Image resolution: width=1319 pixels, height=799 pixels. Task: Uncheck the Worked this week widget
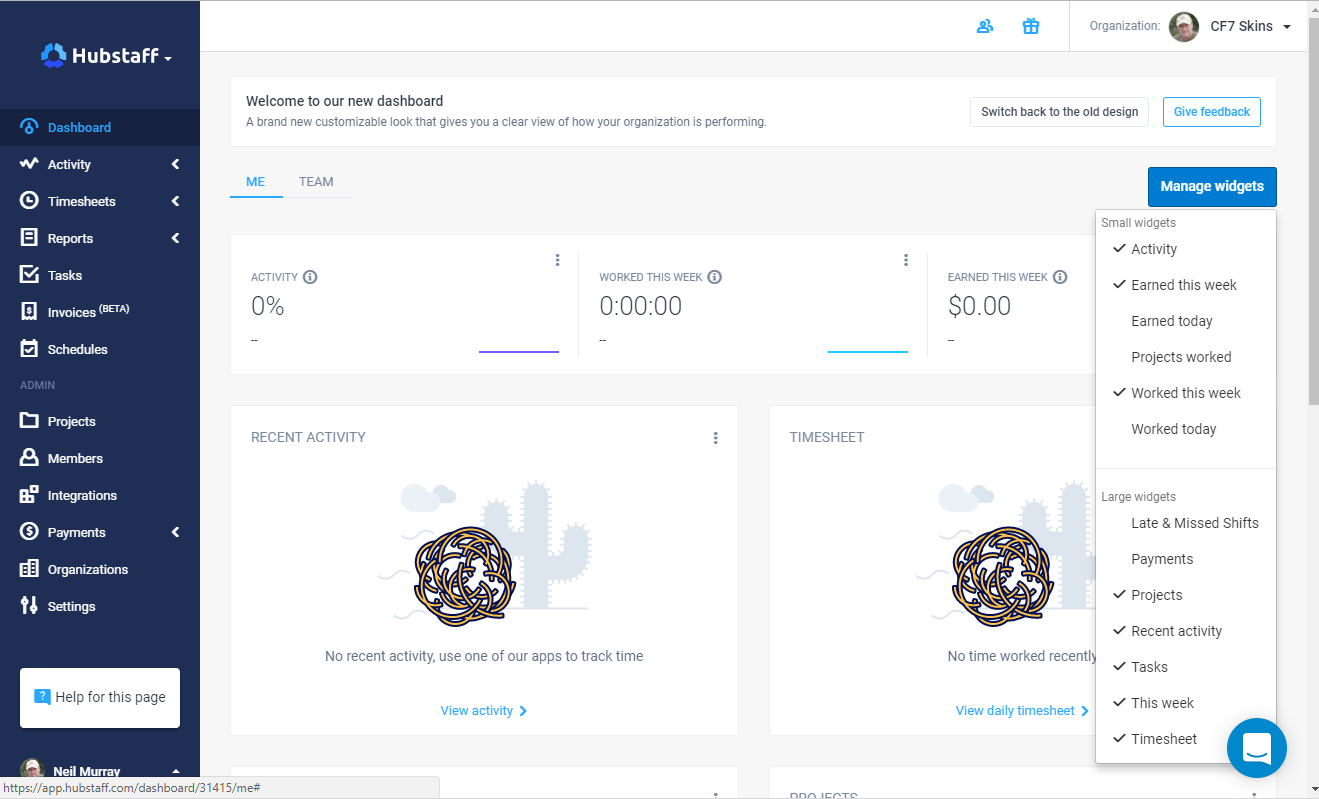click(x=1185, y=393)
